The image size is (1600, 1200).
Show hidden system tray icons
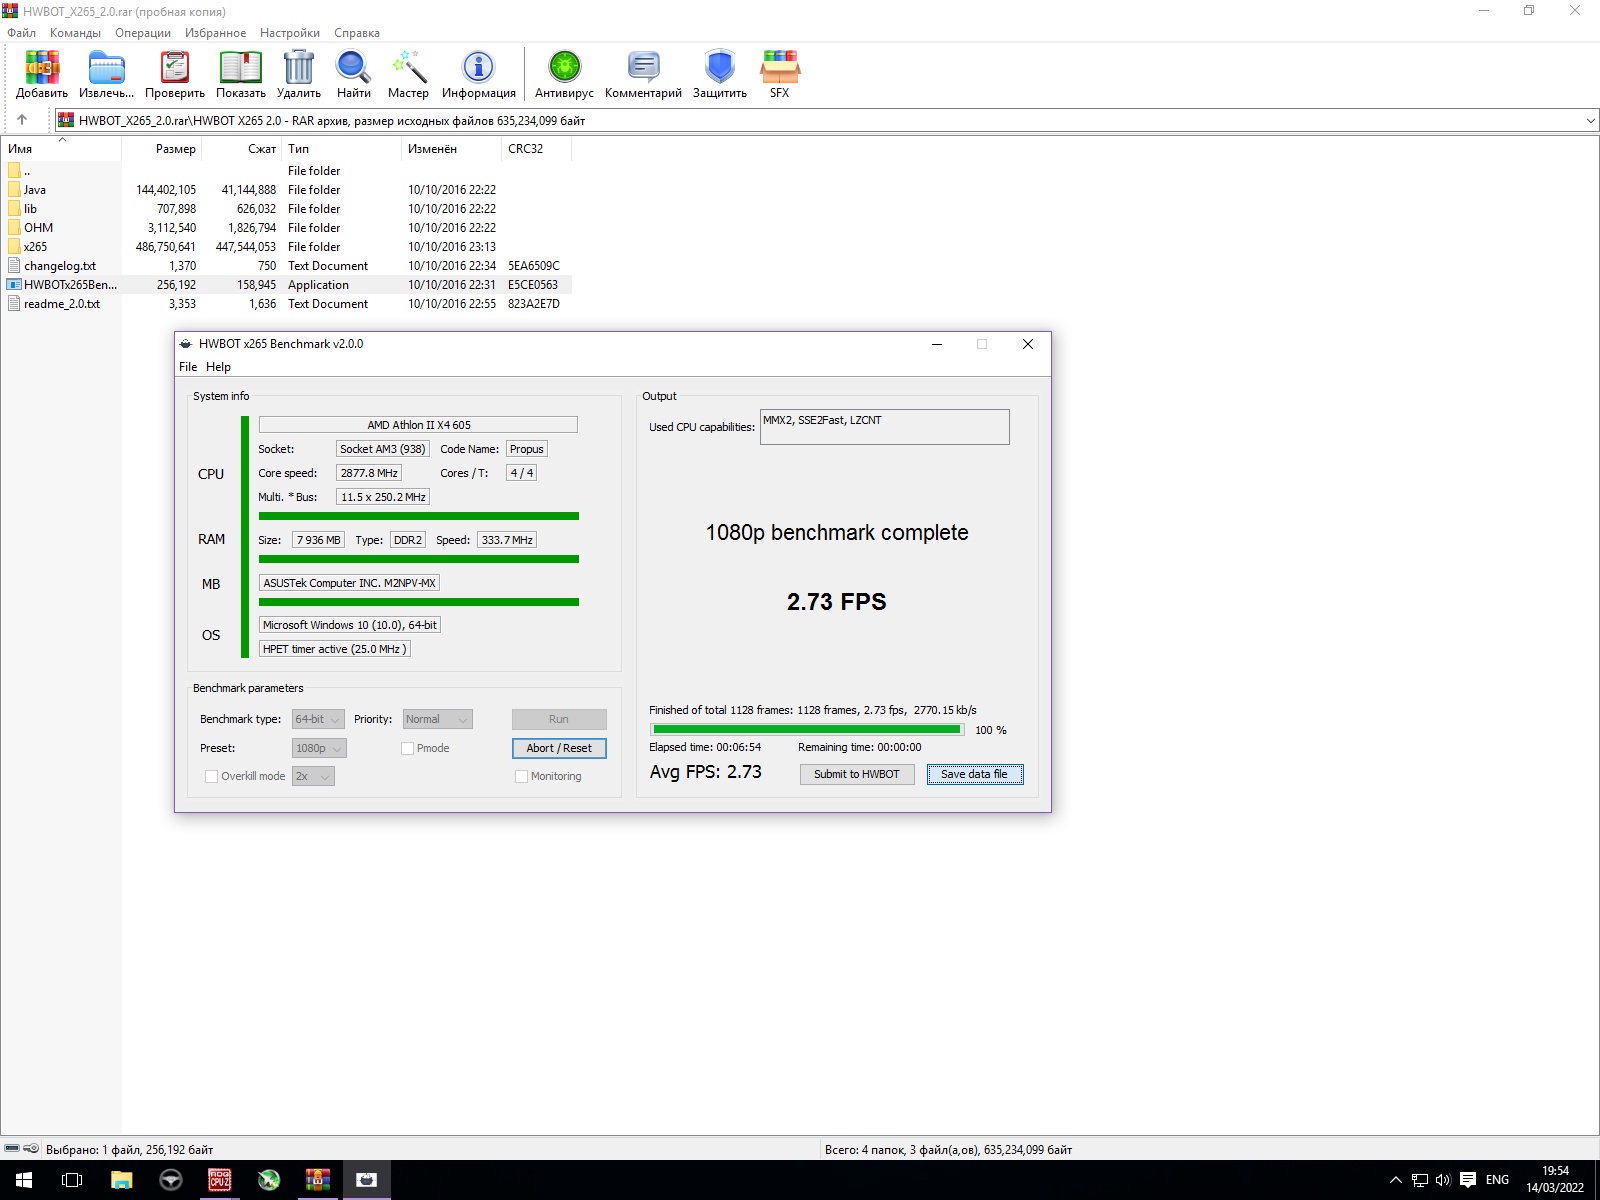[1396, 1180]
